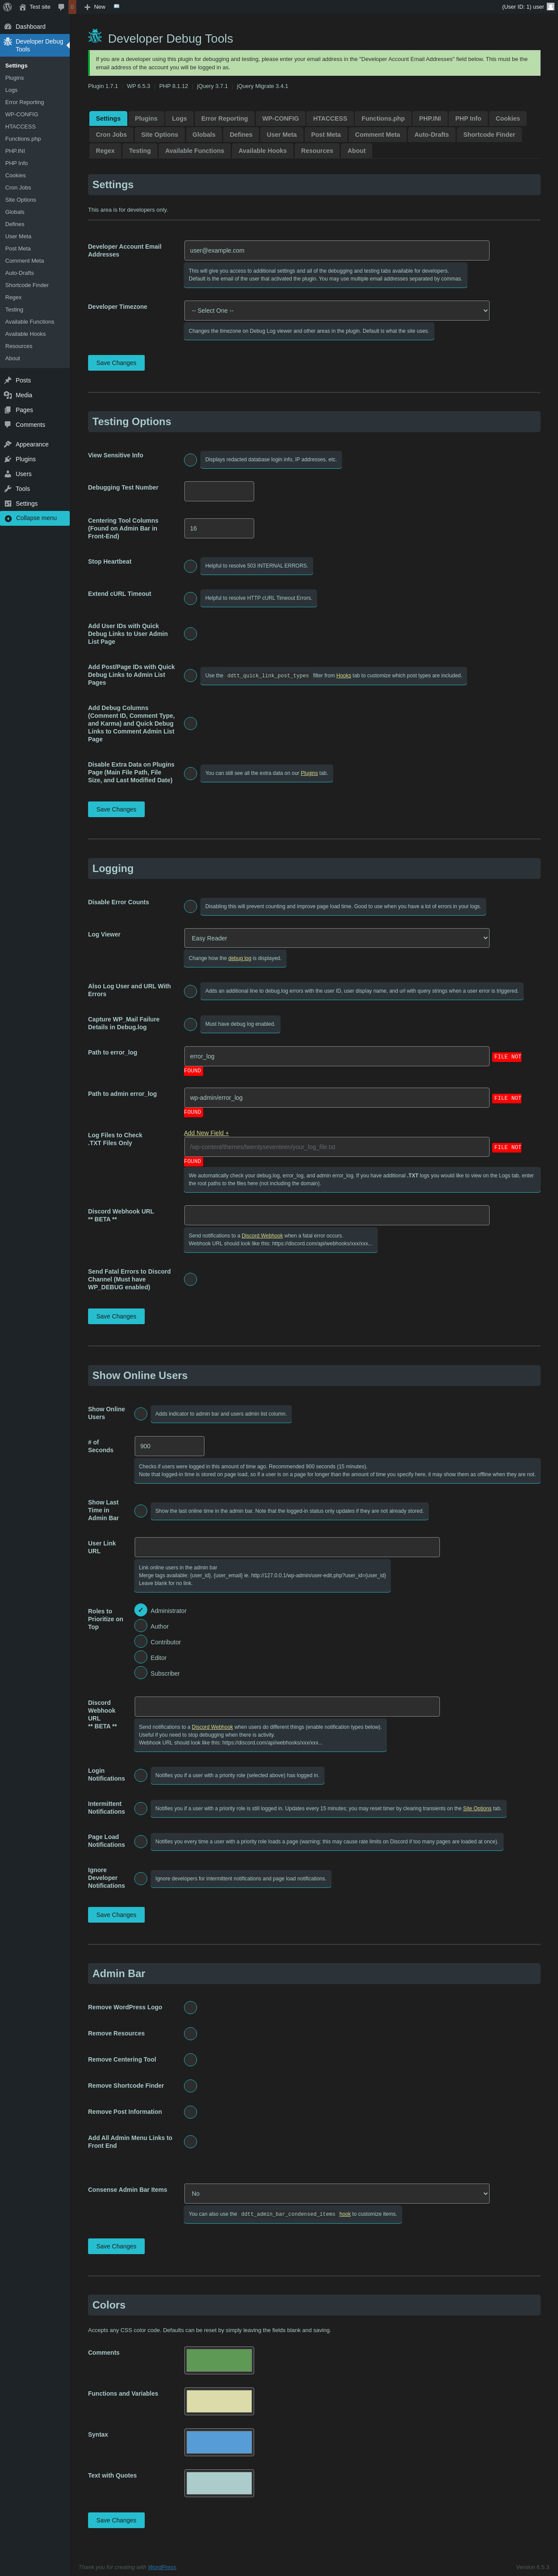Enable Send Fatal Errors to Discord Channel
558x2576 pixels.
point(190,1279)
